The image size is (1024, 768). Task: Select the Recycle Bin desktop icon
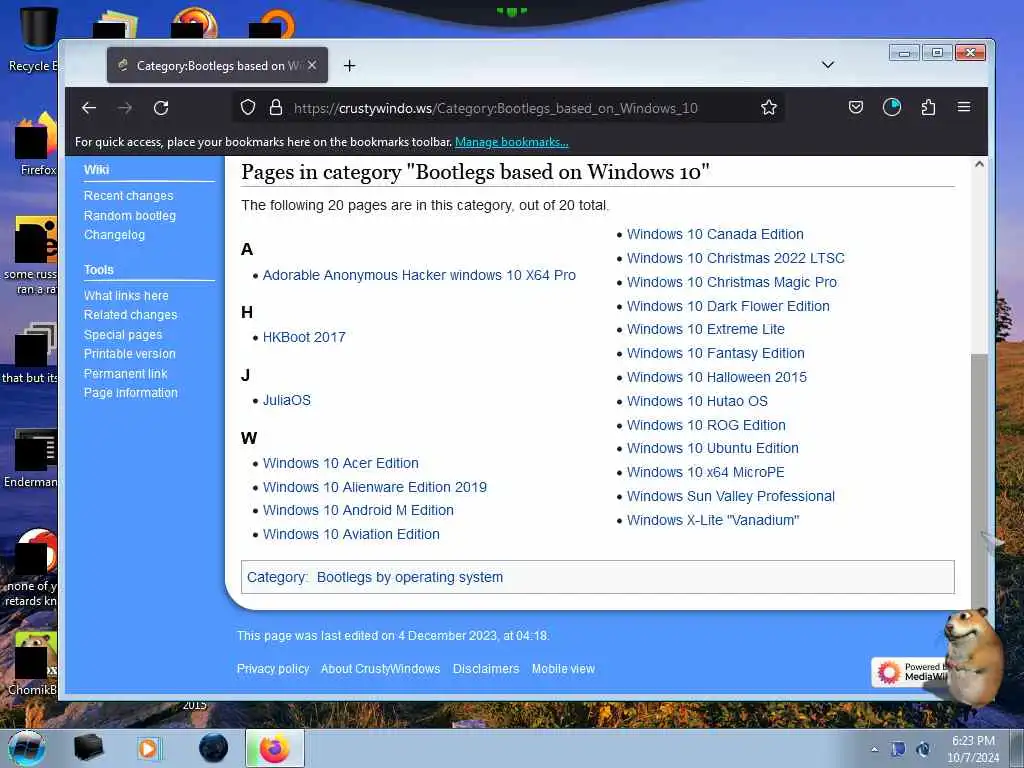click(35, 39)
